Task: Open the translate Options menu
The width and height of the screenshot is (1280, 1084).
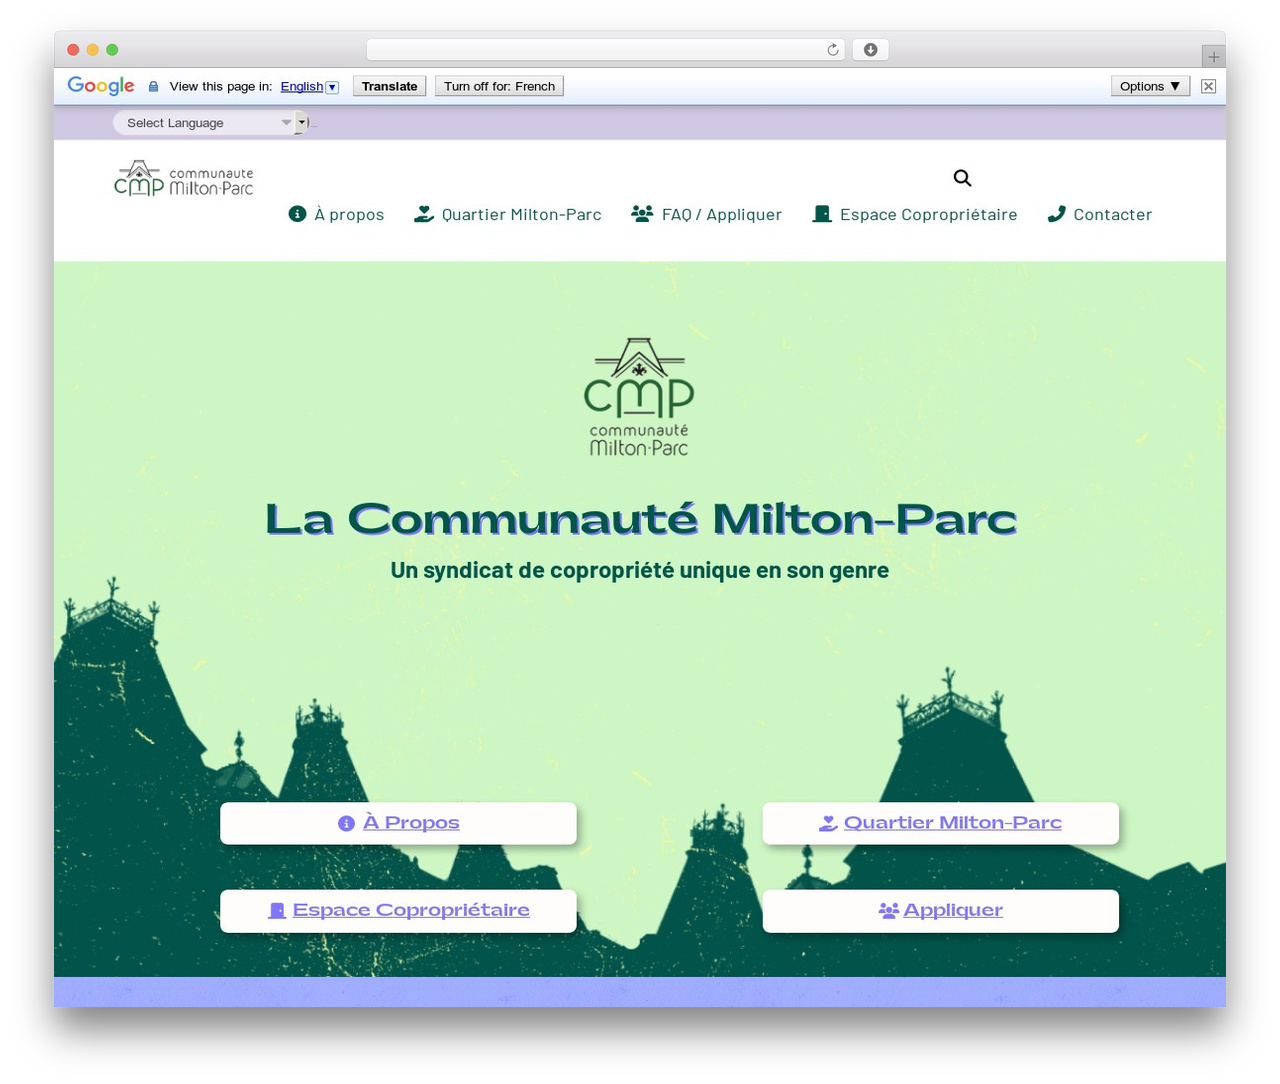Action: 1150,86
